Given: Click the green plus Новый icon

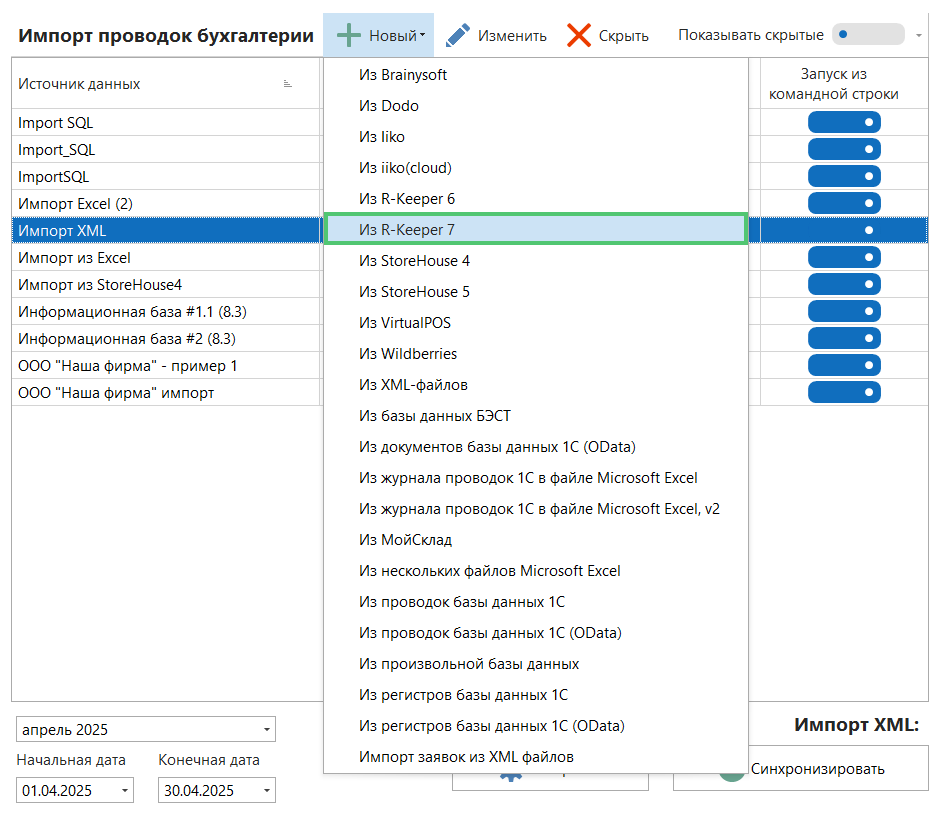Looking at the screenshot, I should pos(348,36).
